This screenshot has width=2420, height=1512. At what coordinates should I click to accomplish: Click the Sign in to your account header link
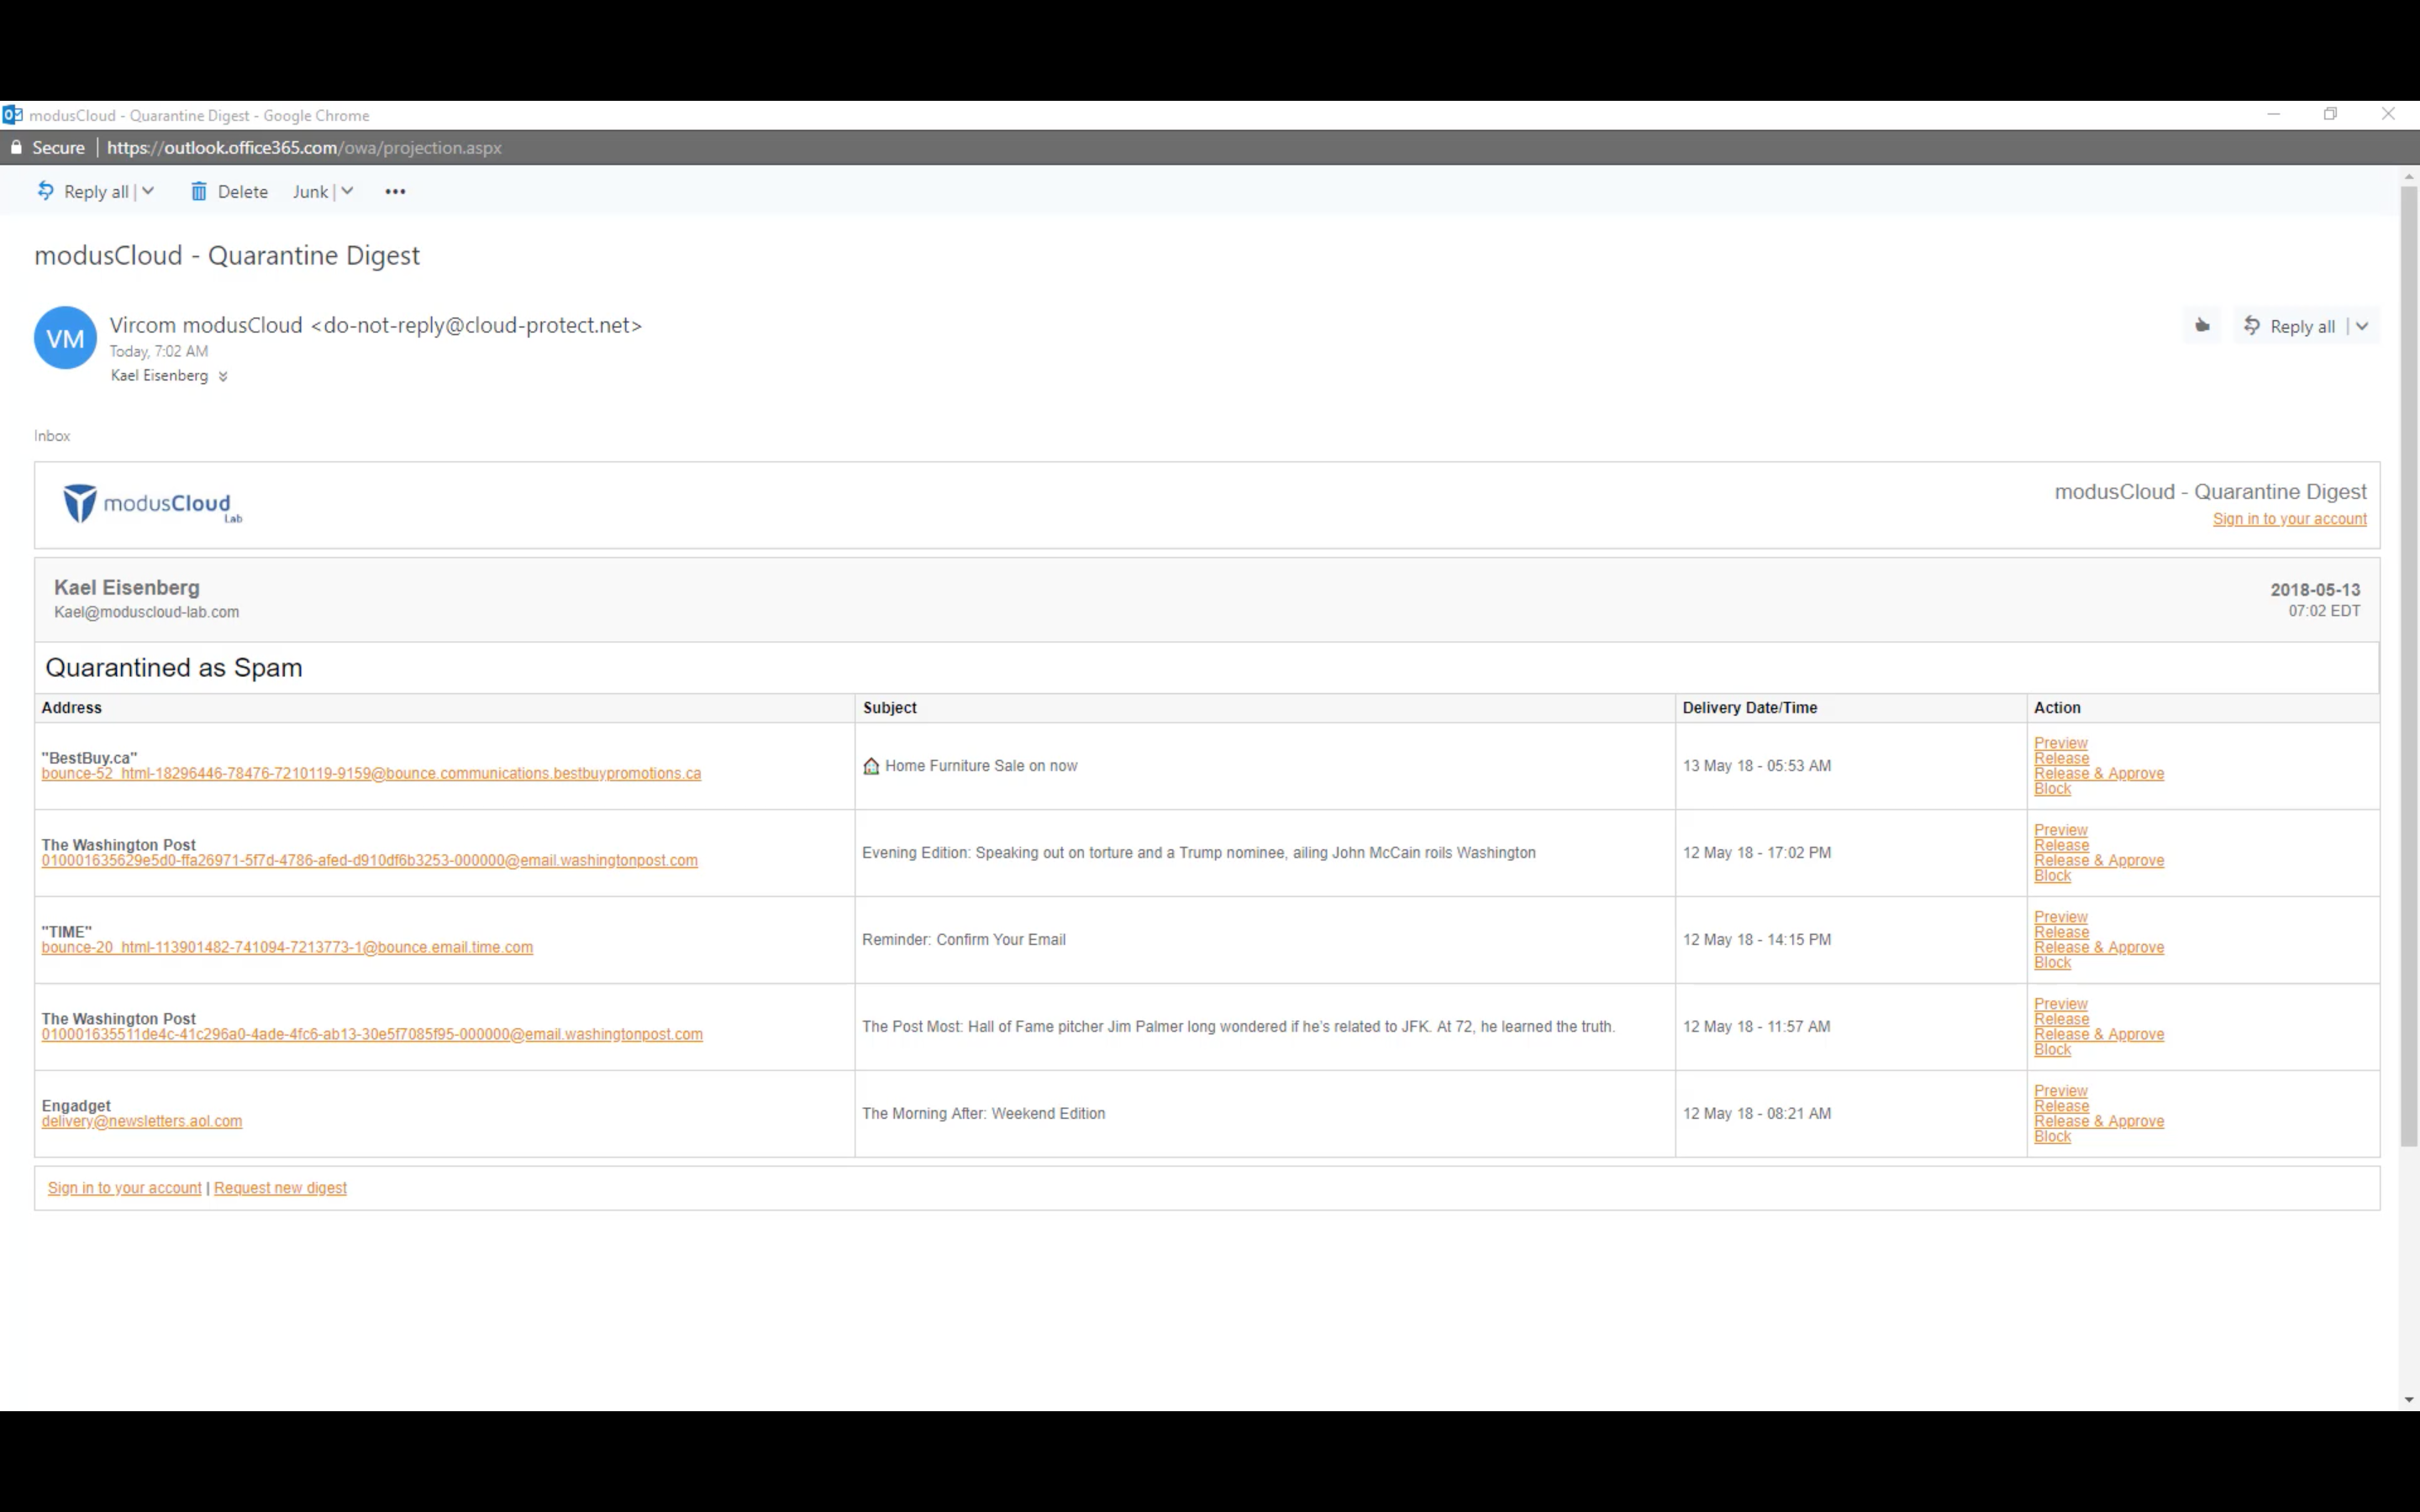tap(2289, 519)
